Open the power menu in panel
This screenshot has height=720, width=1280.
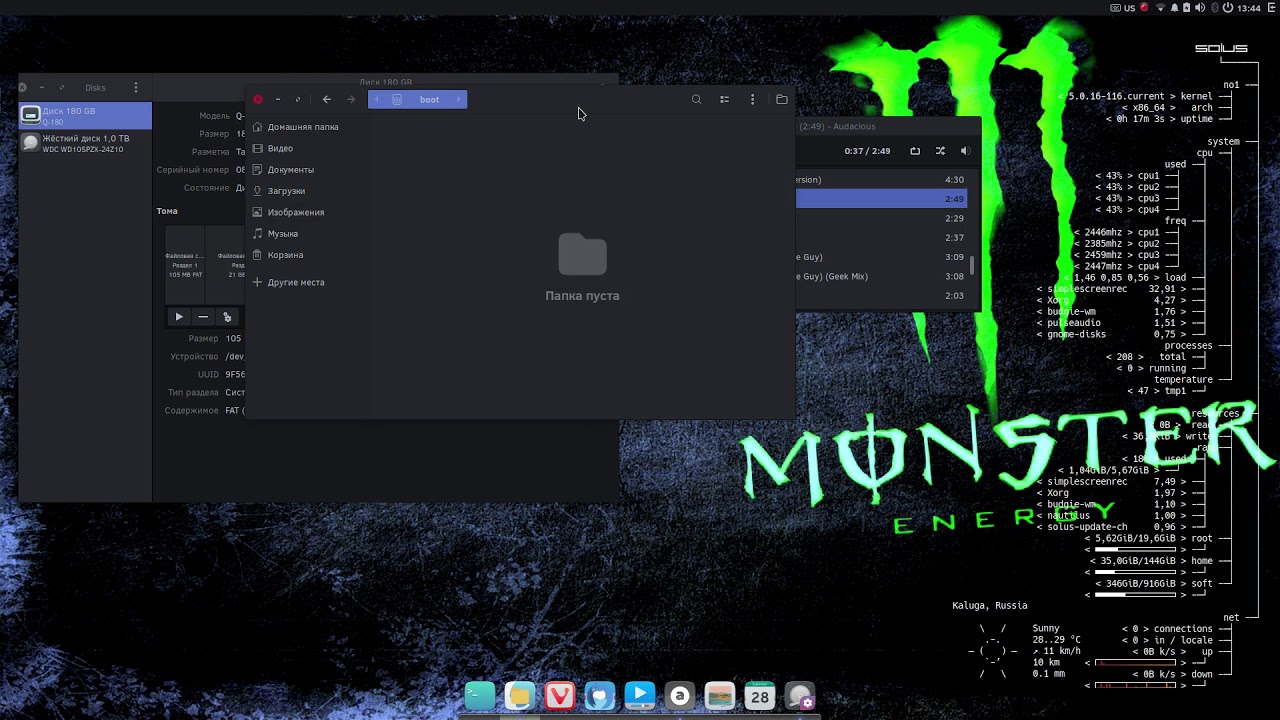tap(1227, 8)
